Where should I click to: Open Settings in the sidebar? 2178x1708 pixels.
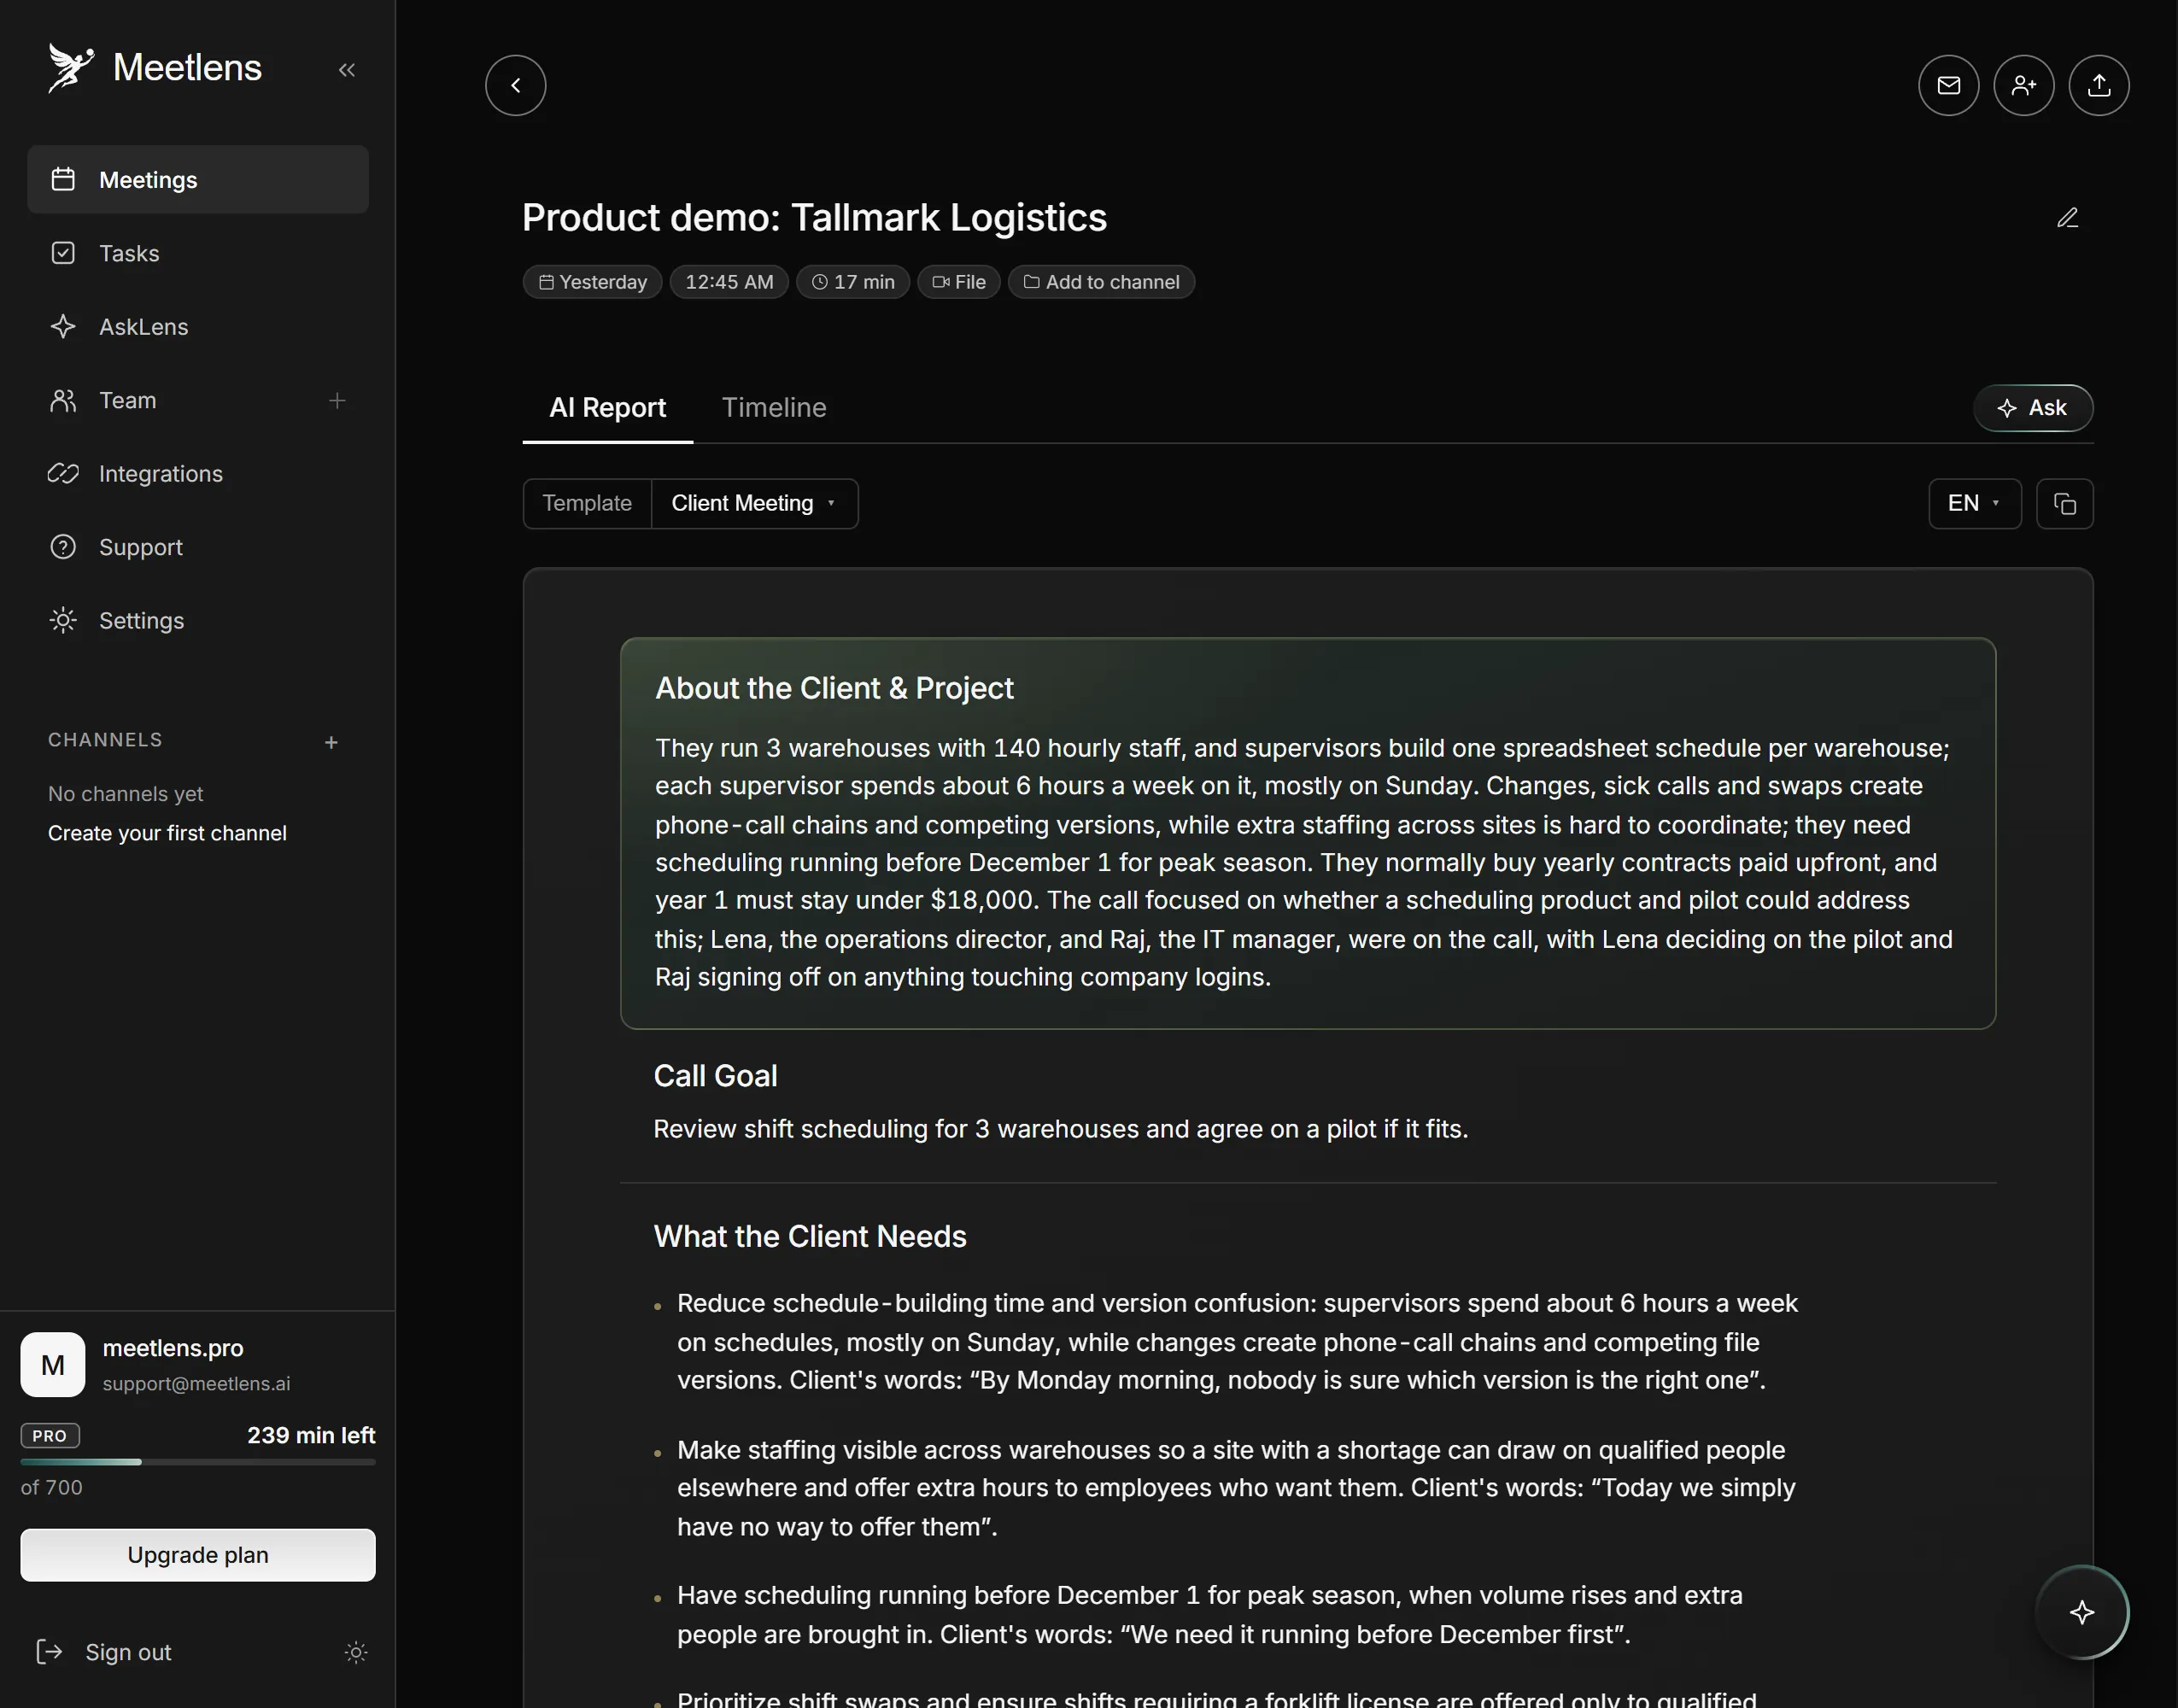point(198,621)
